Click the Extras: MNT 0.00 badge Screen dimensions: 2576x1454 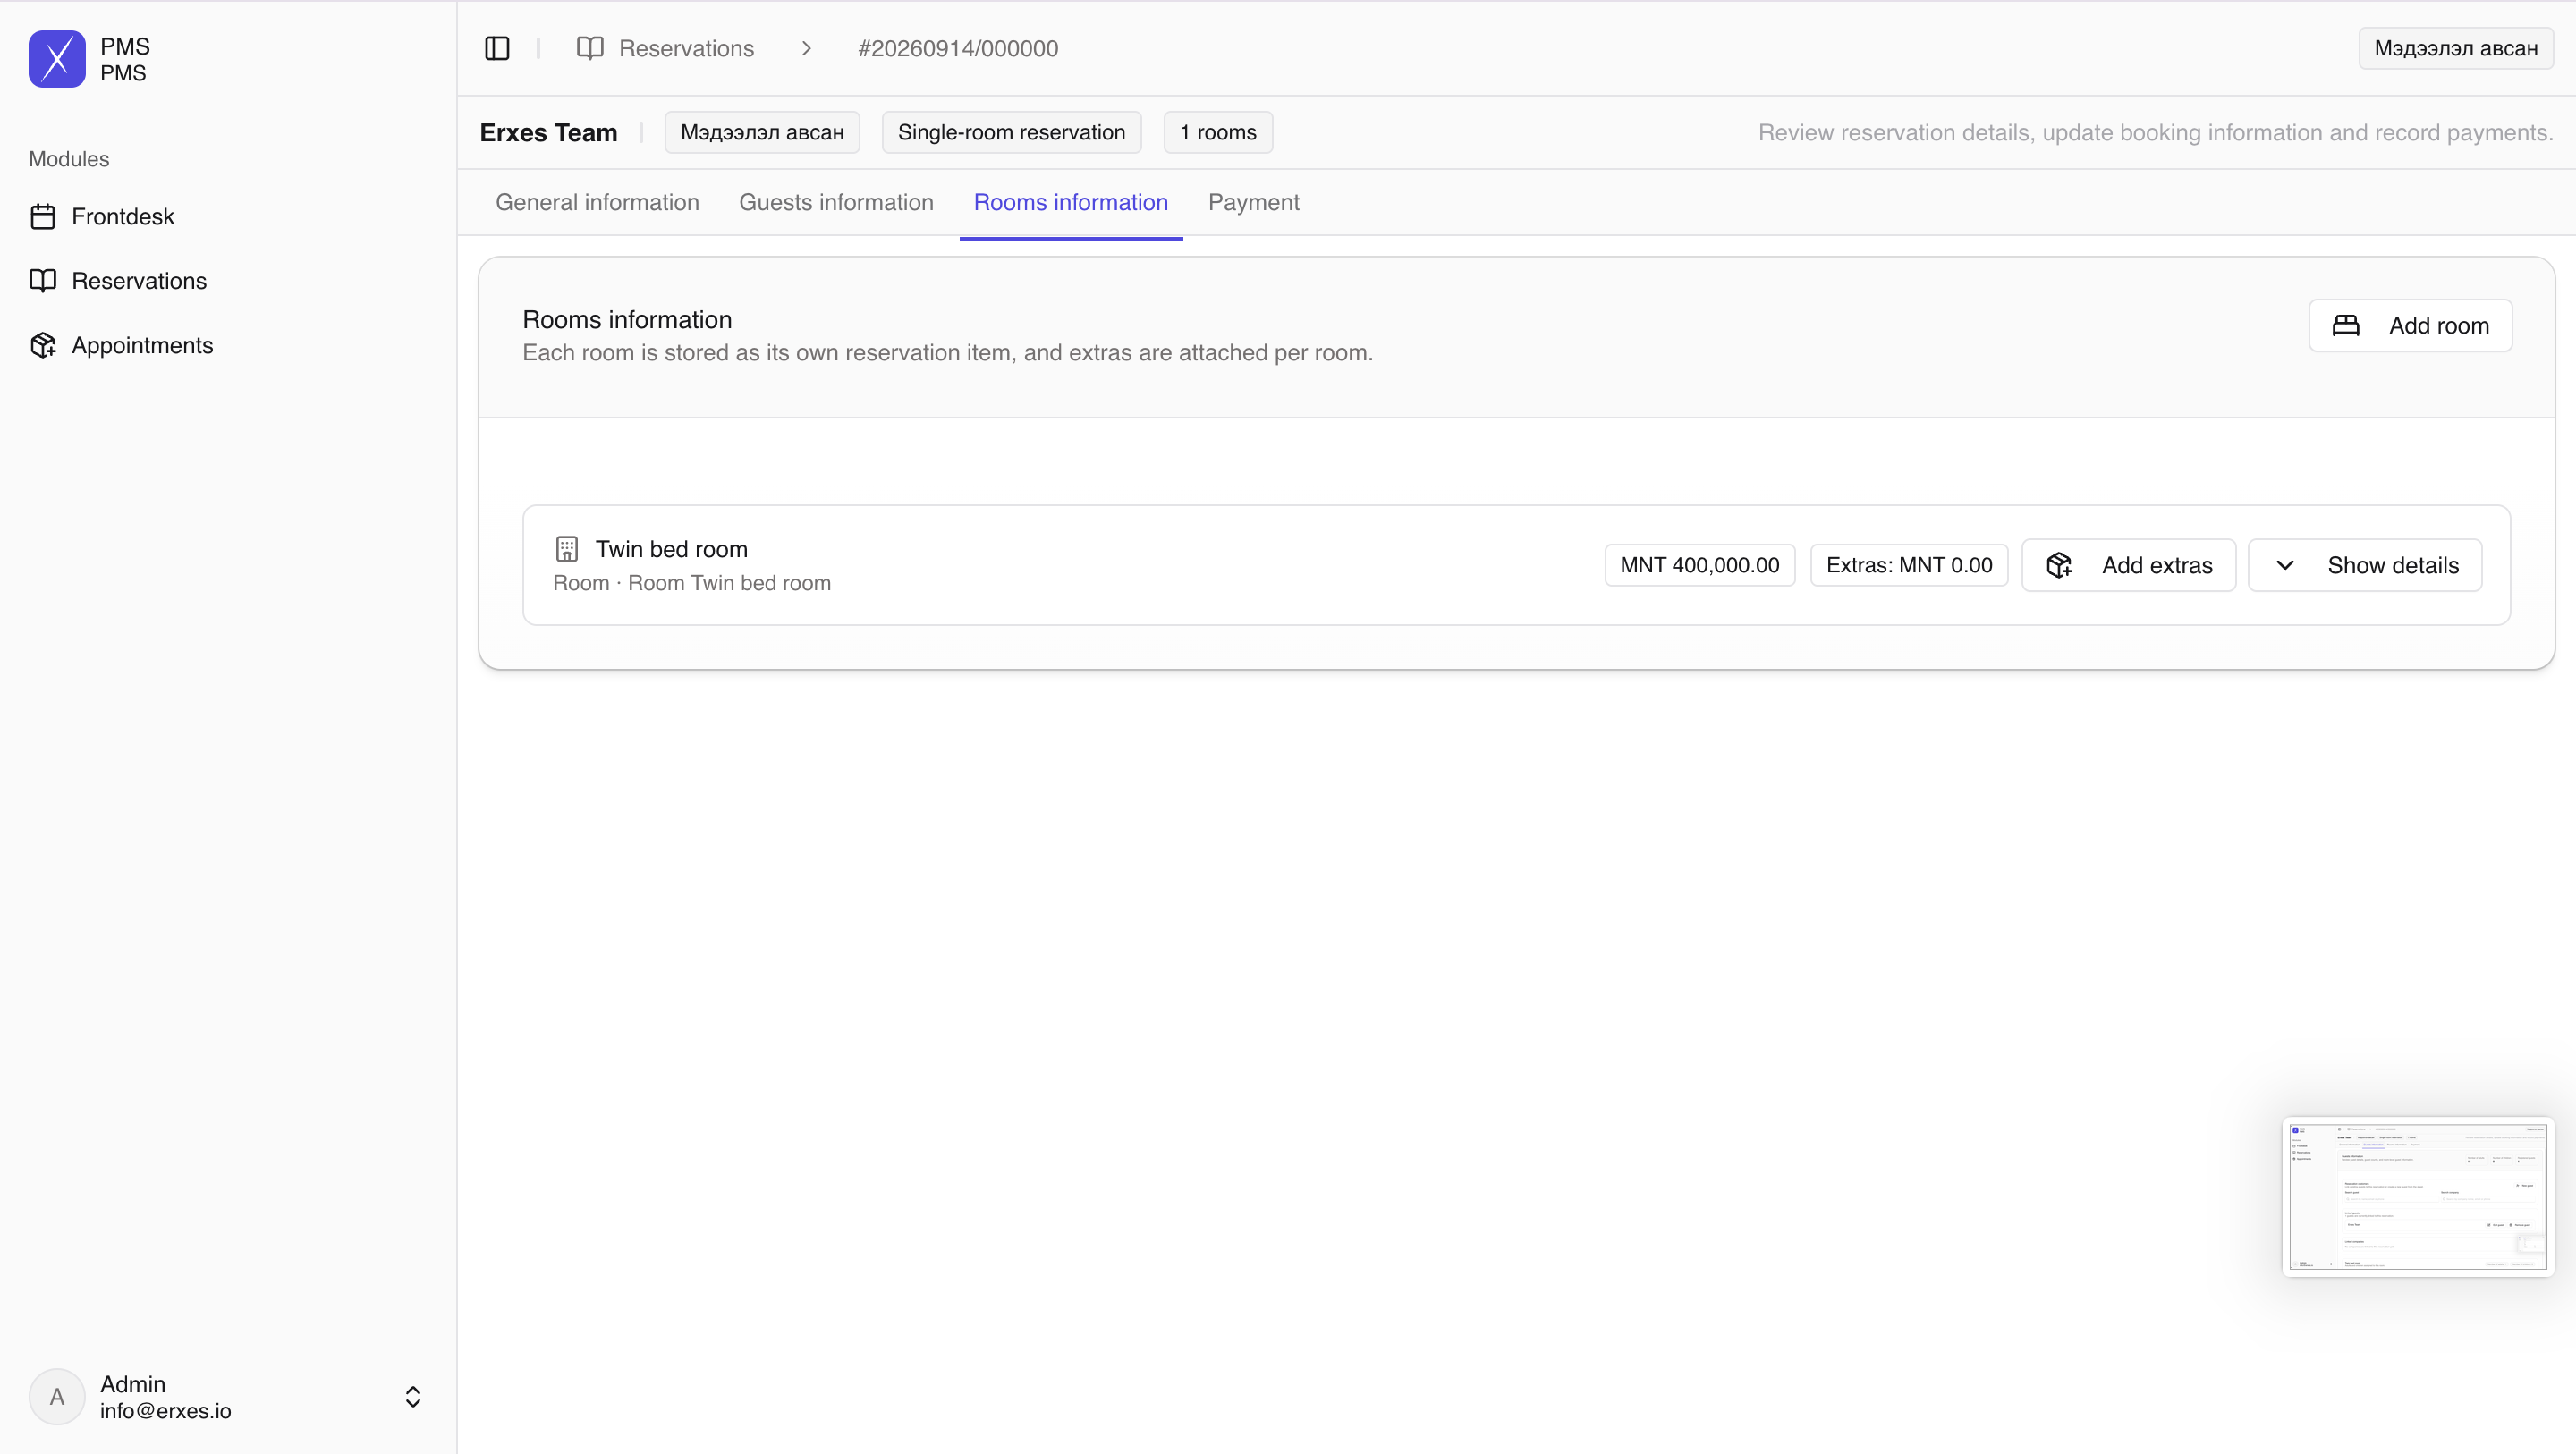coord(1909,565)
